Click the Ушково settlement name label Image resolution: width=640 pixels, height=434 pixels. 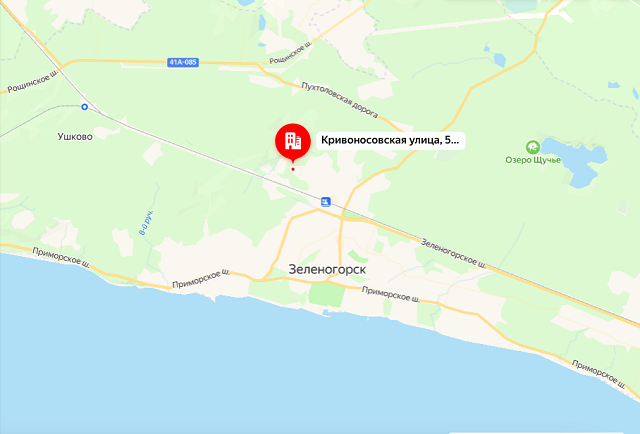point(75,136)
